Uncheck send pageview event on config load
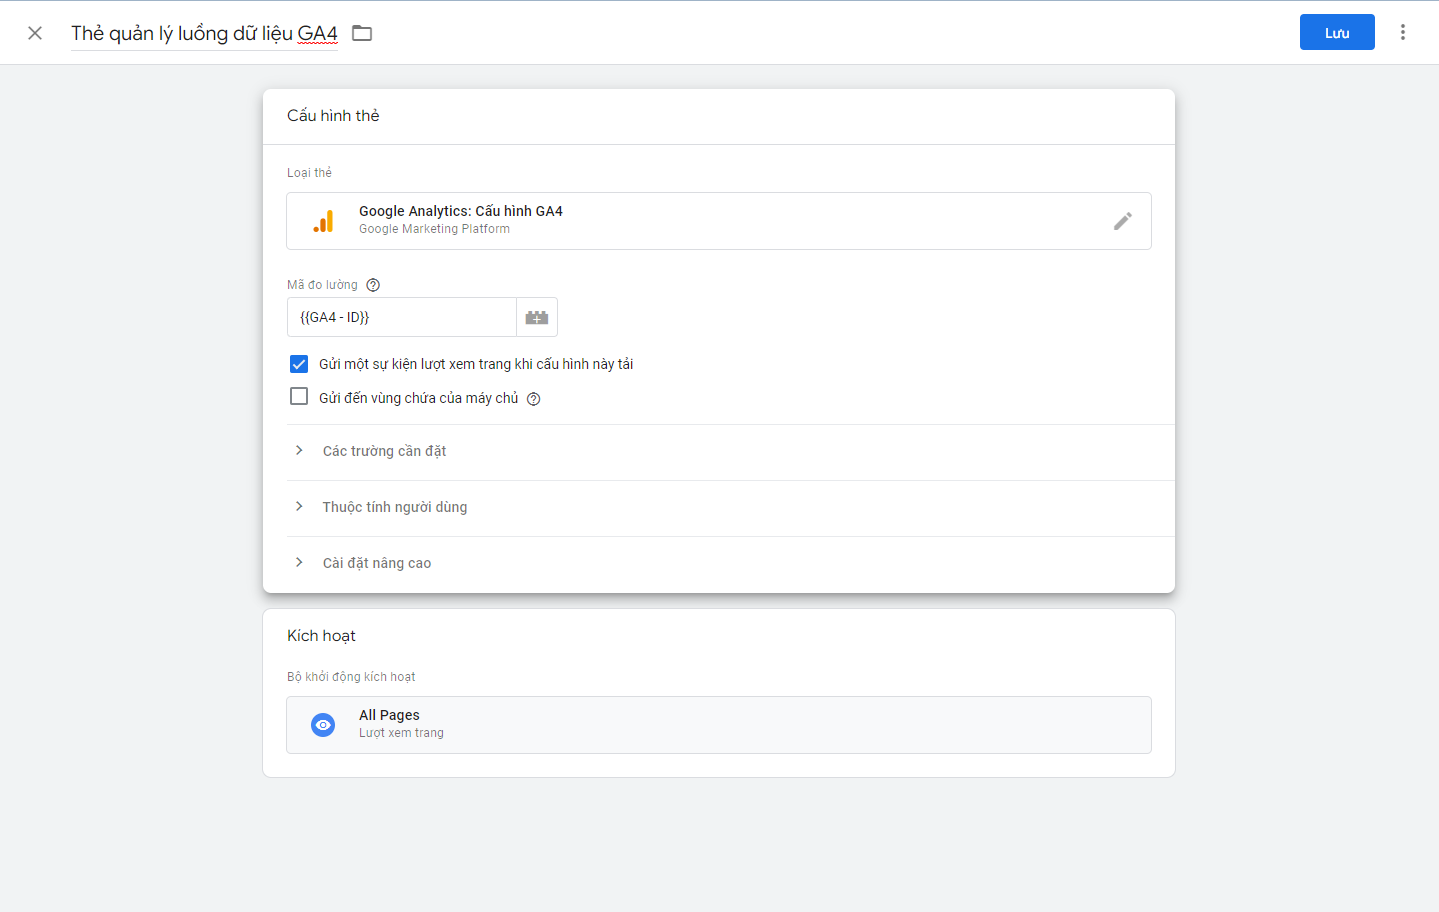 pyautogui.click(x=299, y=364)
